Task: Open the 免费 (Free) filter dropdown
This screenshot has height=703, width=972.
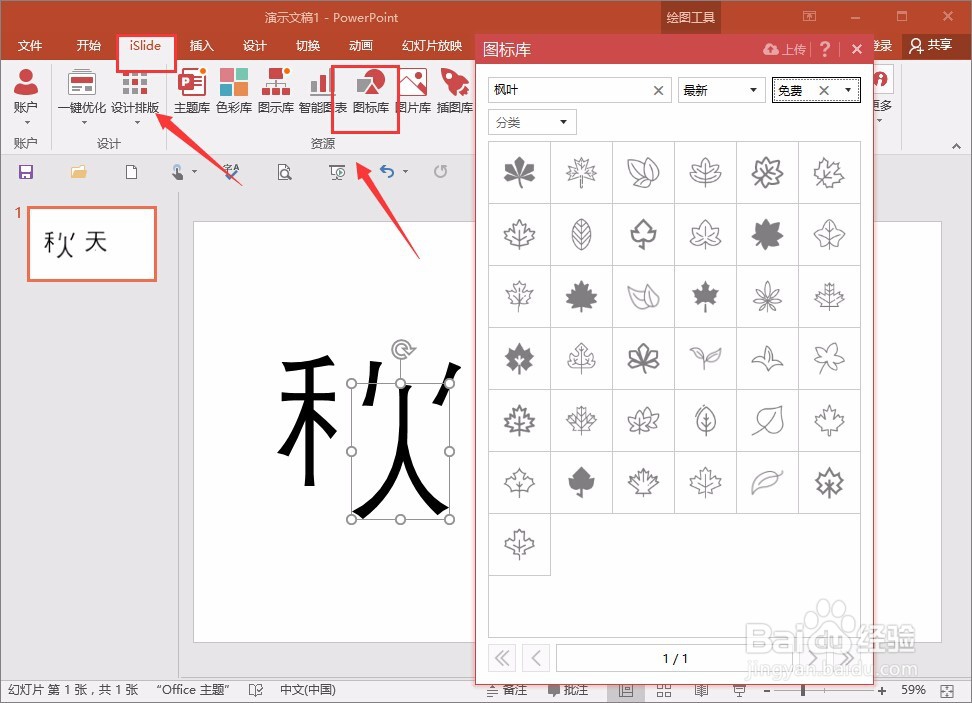Action: click(849, 90)
